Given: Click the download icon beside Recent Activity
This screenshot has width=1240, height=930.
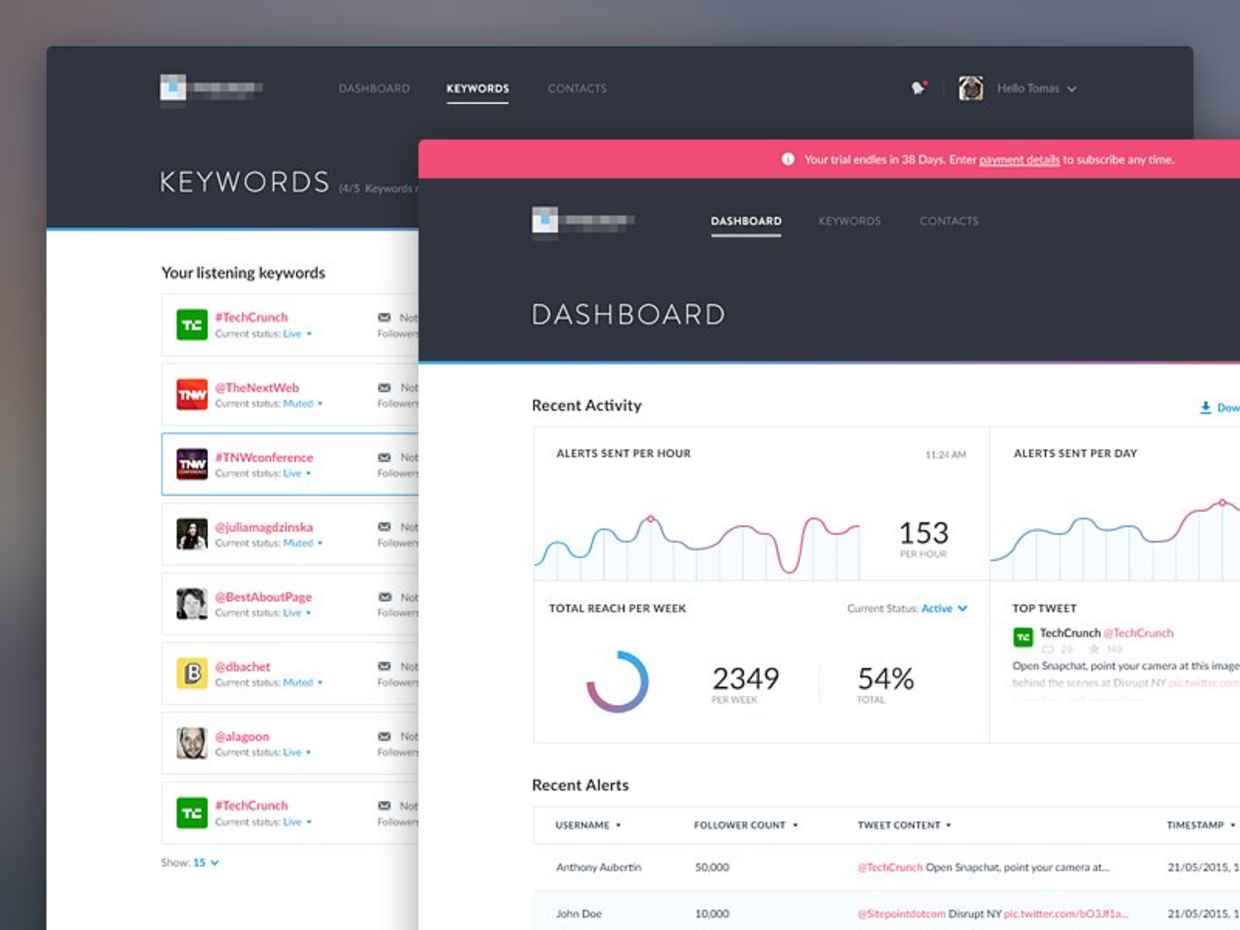Looking at the screenshot, I should [1205, 408].
